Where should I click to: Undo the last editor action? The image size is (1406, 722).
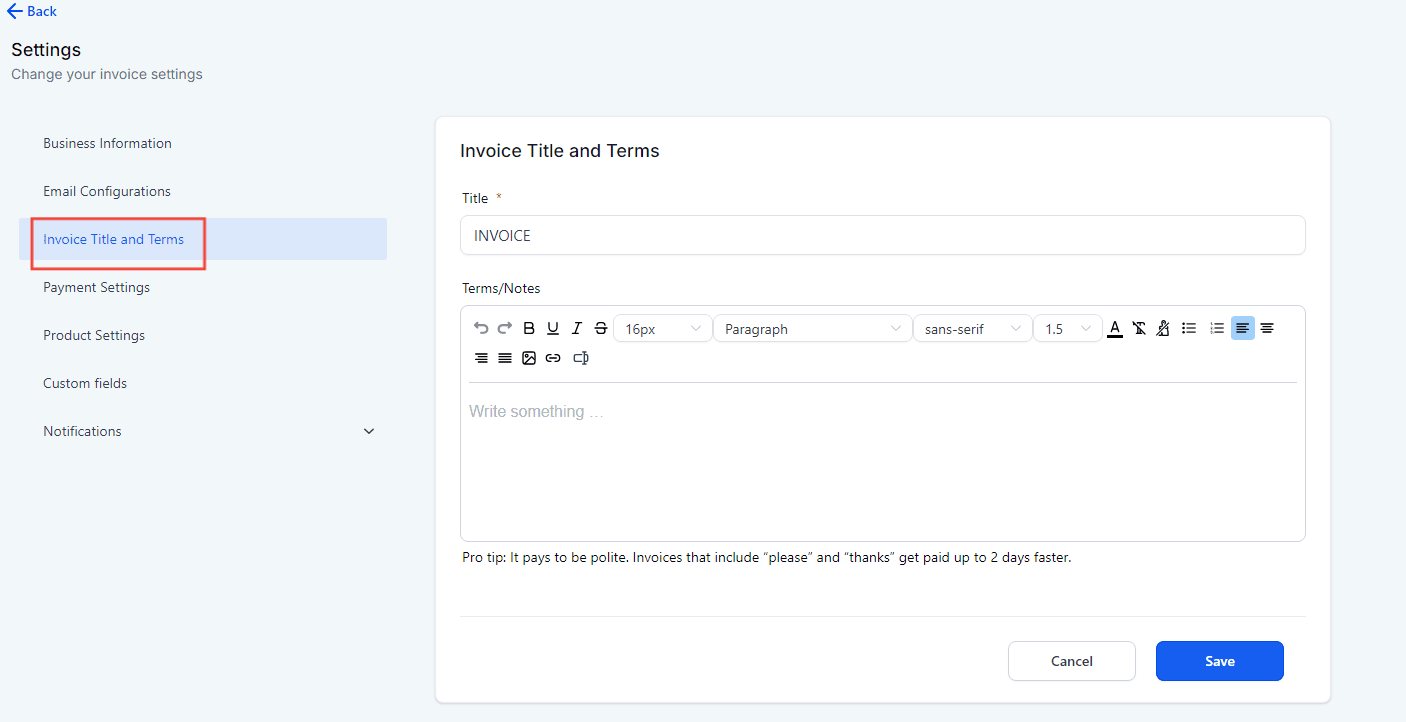coord(481,327)
